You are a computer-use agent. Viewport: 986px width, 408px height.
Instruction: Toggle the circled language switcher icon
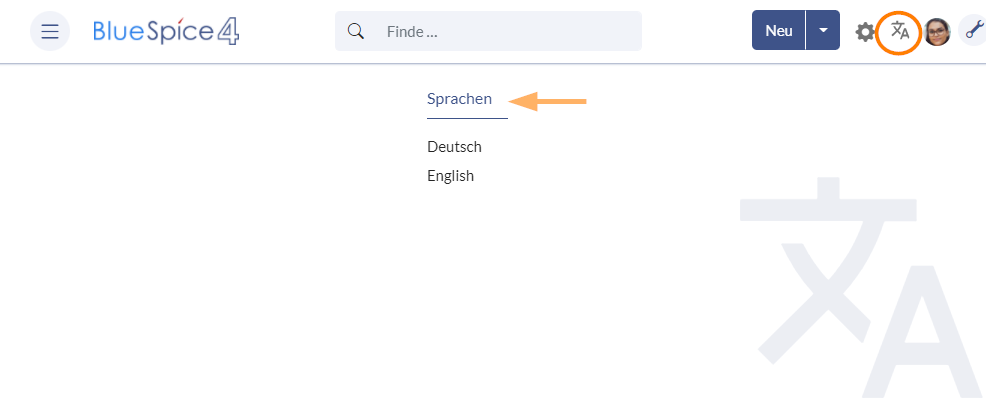pos(900,31)
